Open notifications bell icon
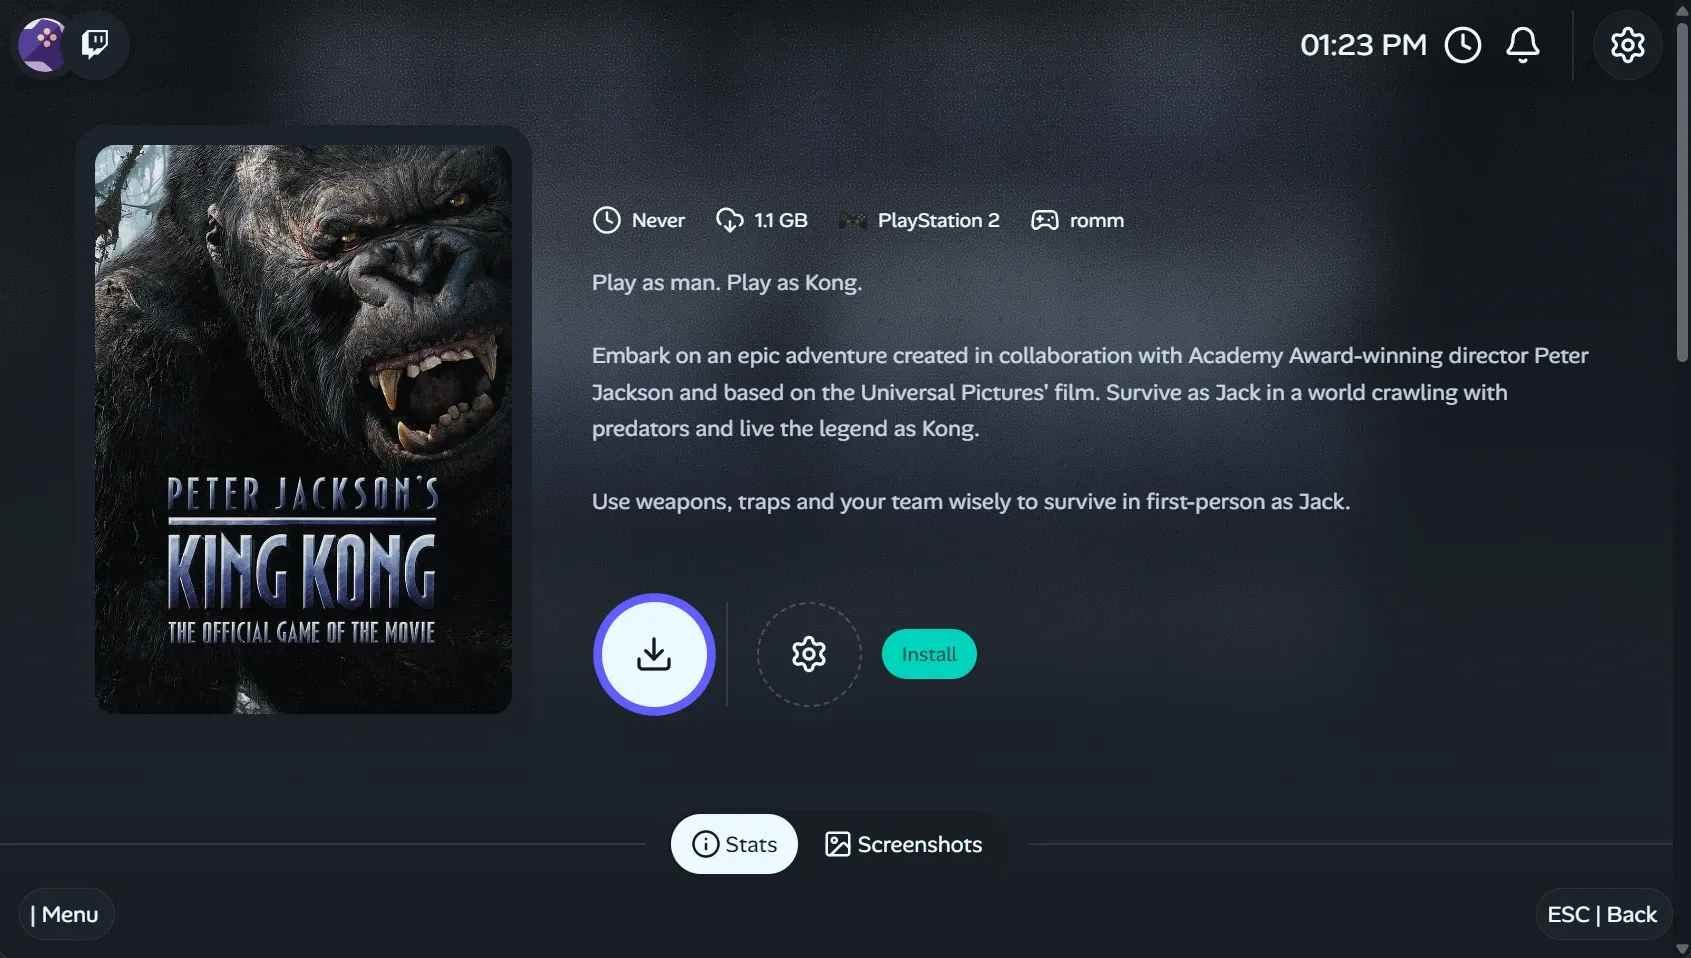 pyautogui.click(x=1523, y=45)
